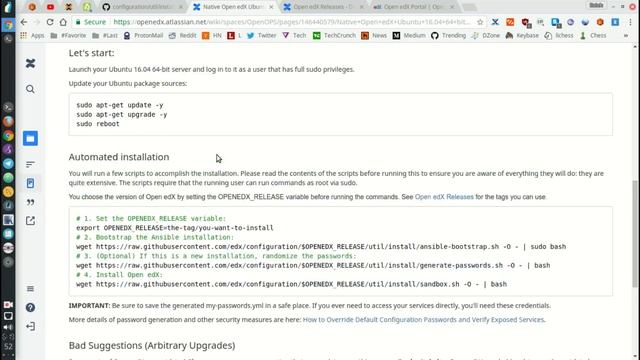Open the Pages icon in the sidebar

(30, 183)
